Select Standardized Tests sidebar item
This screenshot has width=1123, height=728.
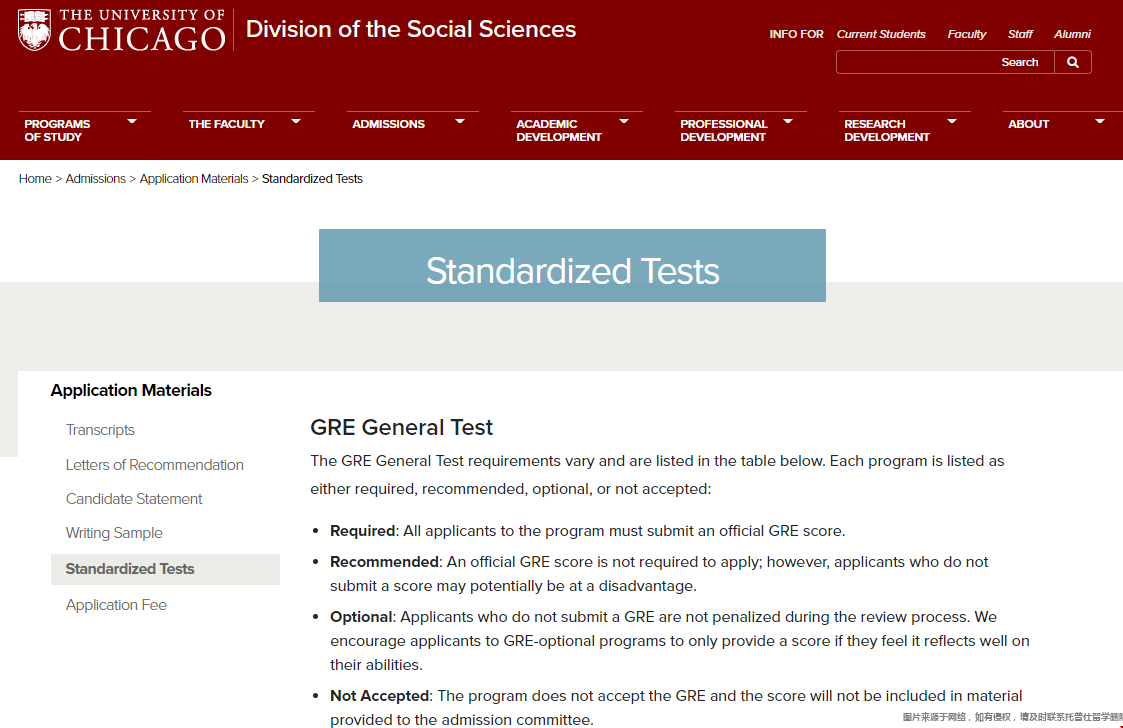click(x=165, y=569)
